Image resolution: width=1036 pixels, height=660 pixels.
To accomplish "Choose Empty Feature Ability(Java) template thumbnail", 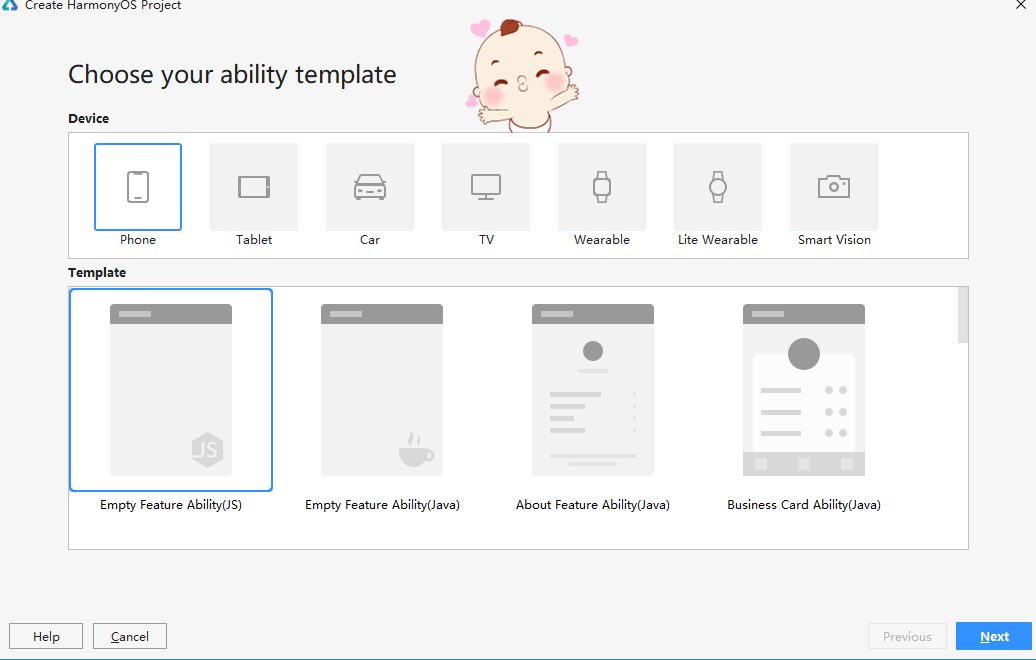I will pos(382,390).
